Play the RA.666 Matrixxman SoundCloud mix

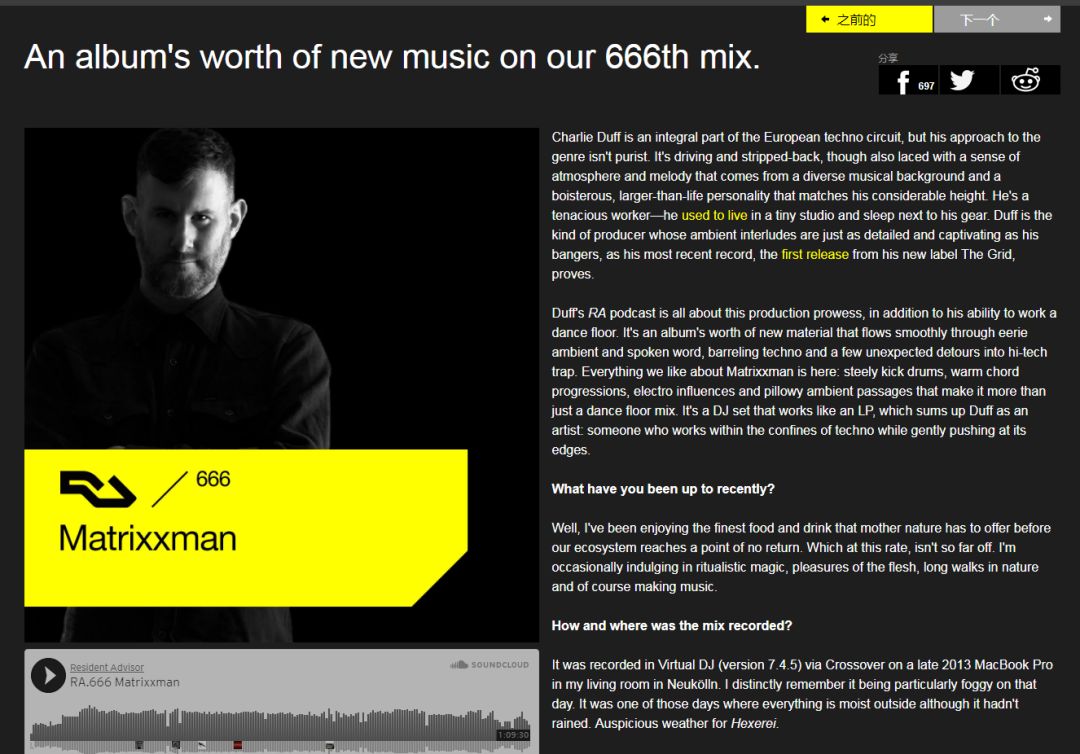coord(48,676)
